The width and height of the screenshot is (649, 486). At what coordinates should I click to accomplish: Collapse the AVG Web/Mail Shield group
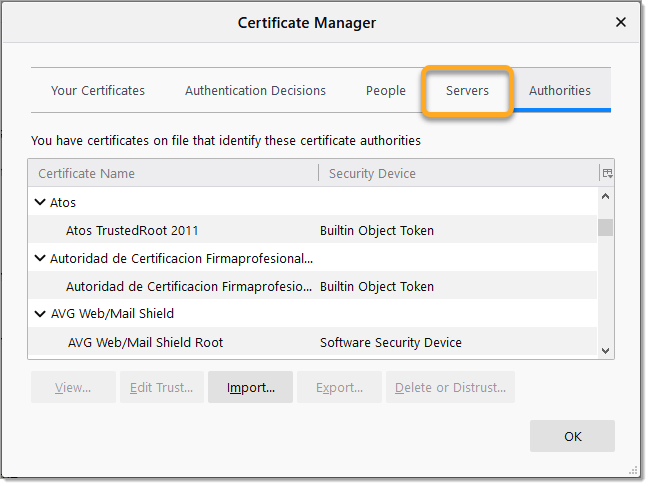(40, 314)
